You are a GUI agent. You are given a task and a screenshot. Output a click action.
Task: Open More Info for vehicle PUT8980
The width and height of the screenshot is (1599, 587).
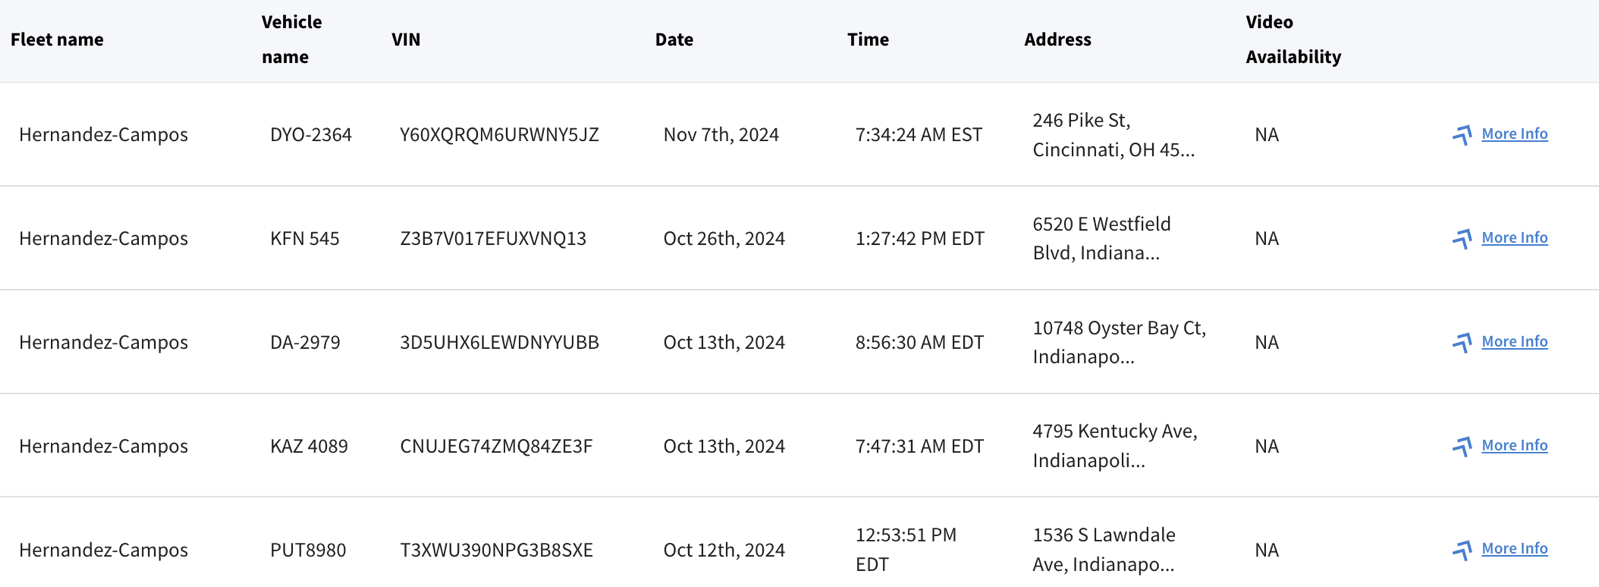(1514, 549)
